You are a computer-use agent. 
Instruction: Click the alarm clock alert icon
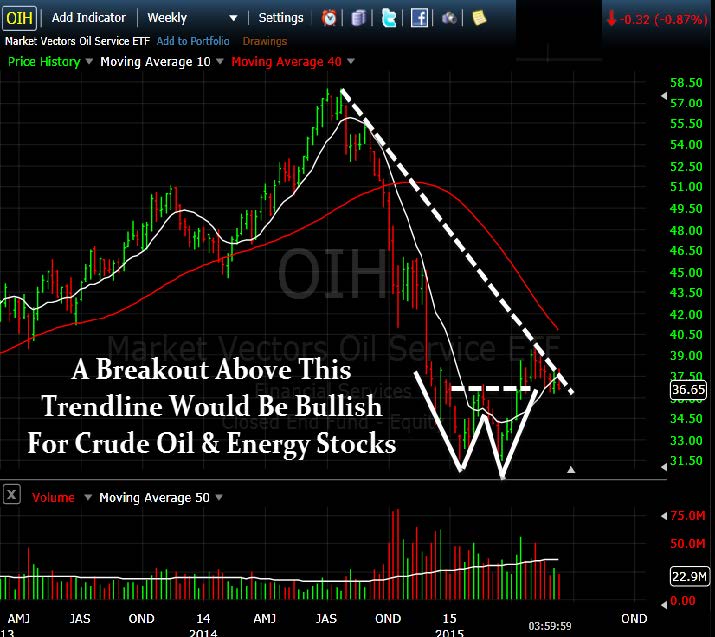pyautogui.click(x=329, y=18)
